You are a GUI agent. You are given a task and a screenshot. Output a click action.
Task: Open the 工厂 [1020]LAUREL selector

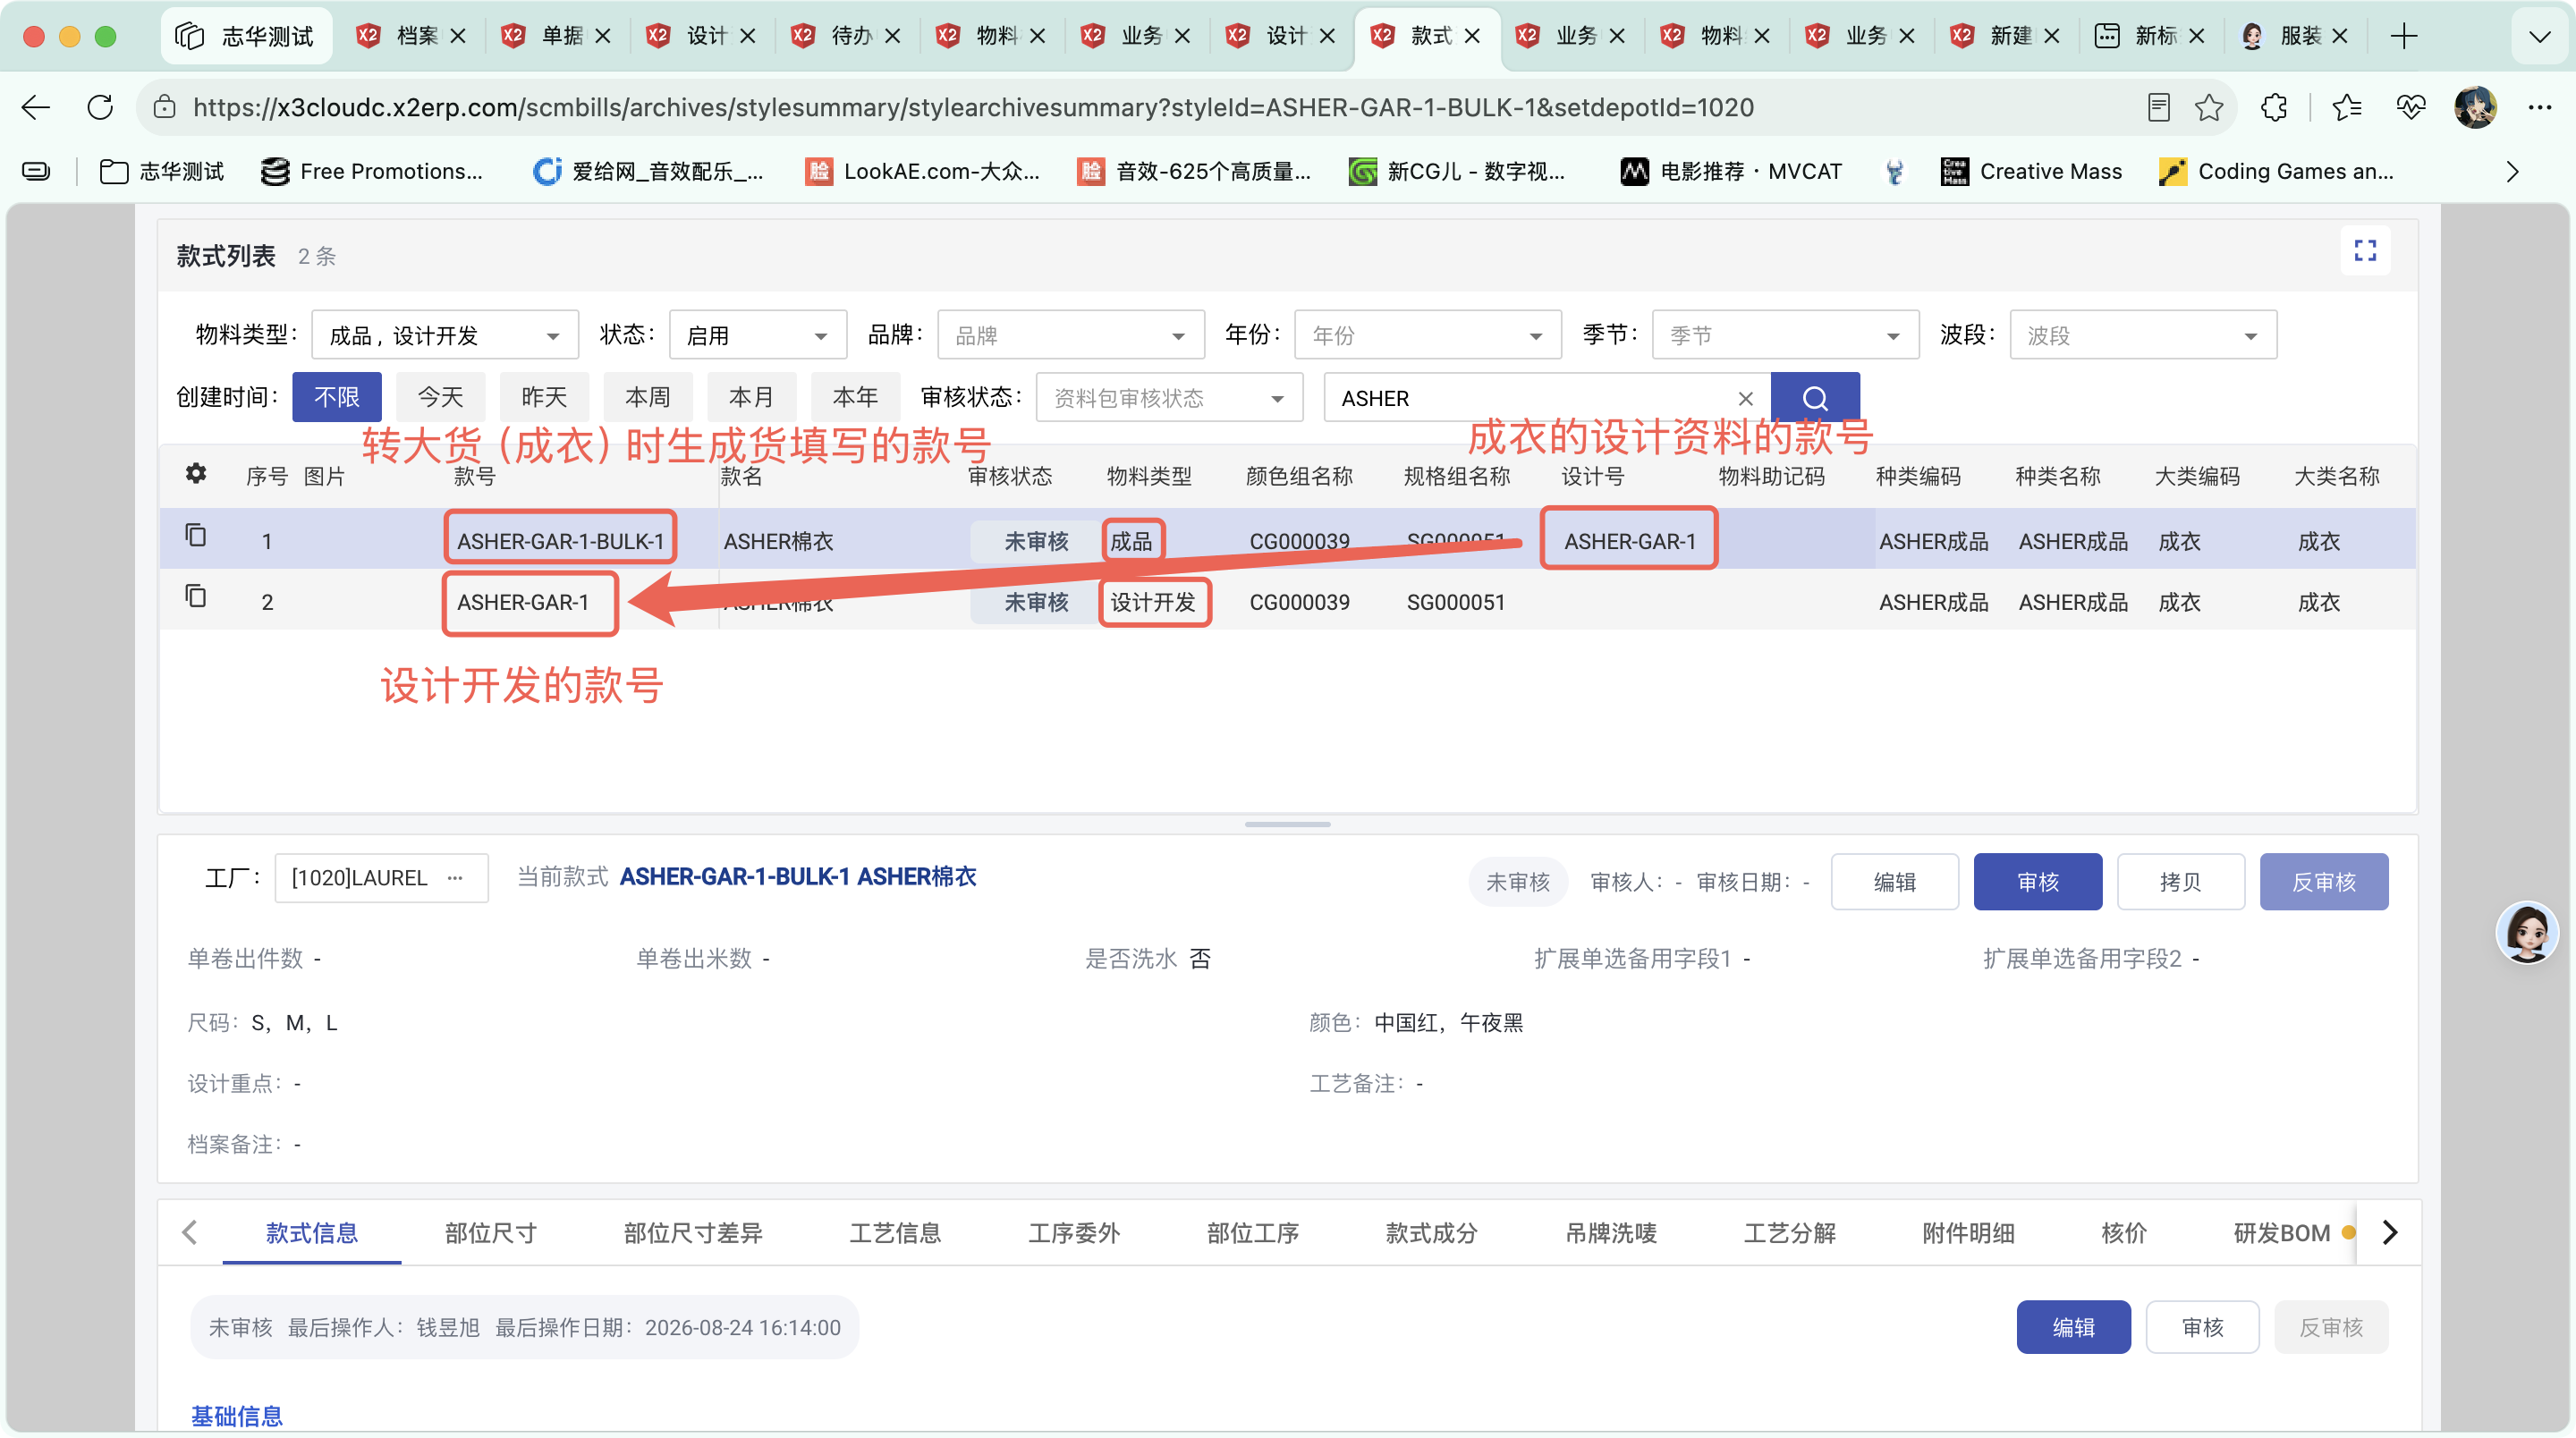pos(381,878)
